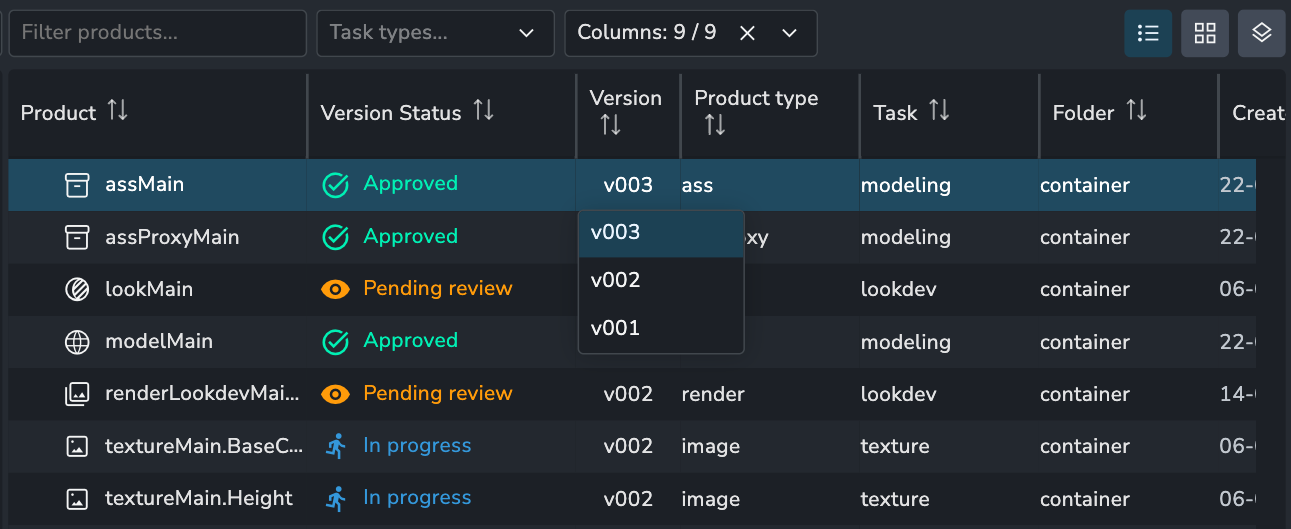Image resolution: width=1291 pixels, height=529 pixels.
Task: Click lookMain Pending review eye icon
Action: (335, 290)
